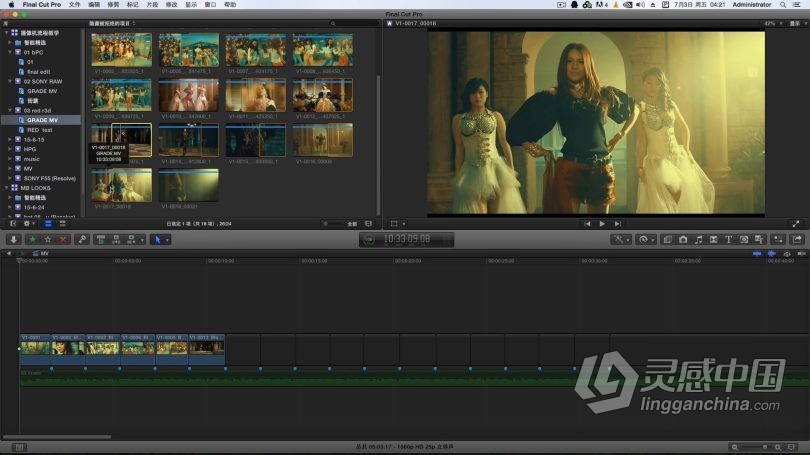Open the 标记 (Mark) menu

pyautogui.click(x=133, y=5)
